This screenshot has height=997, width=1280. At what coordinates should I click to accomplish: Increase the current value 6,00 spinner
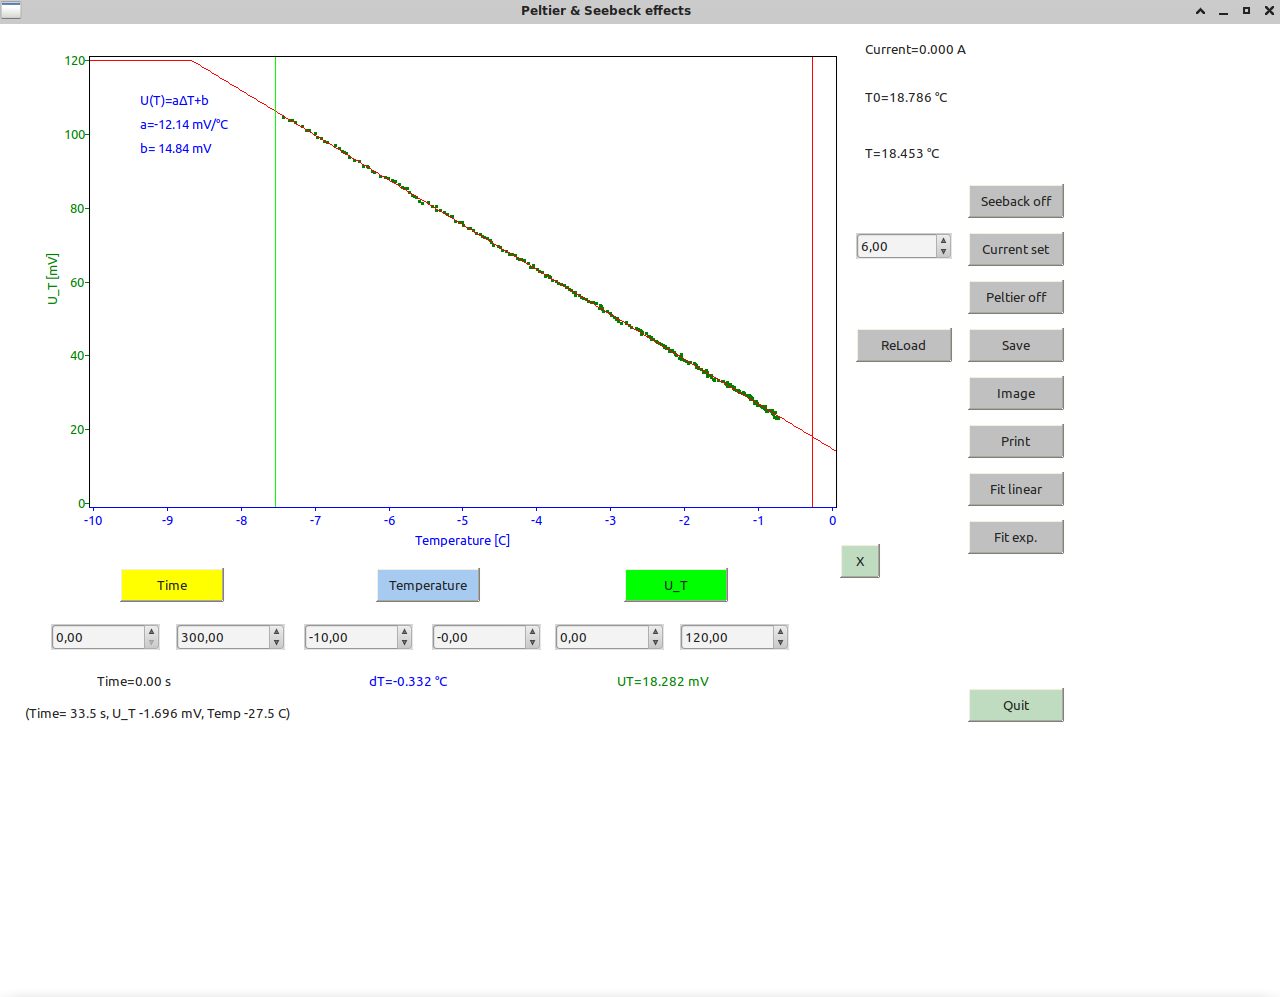pyautogui.click(x=943, y=241)
